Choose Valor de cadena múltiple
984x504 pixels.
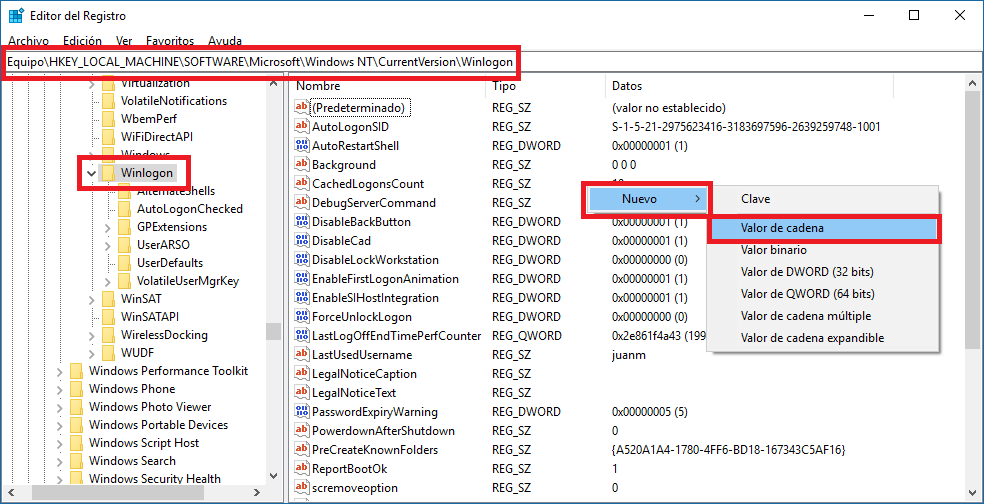(x=823, y=316)
